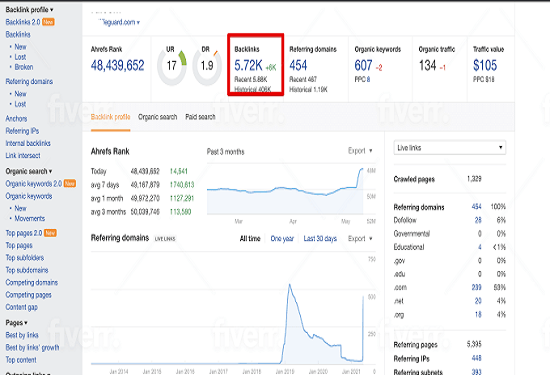Open Referring IPs sidebar link
Image resolution: width=550 pixels, height=375 pixels.
[22, 131]
